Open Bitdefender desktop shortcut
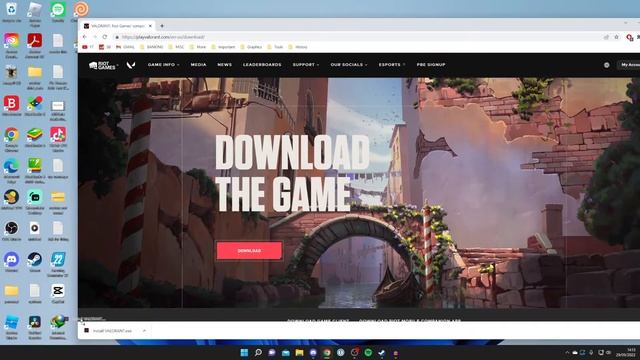 coord(11,106)
